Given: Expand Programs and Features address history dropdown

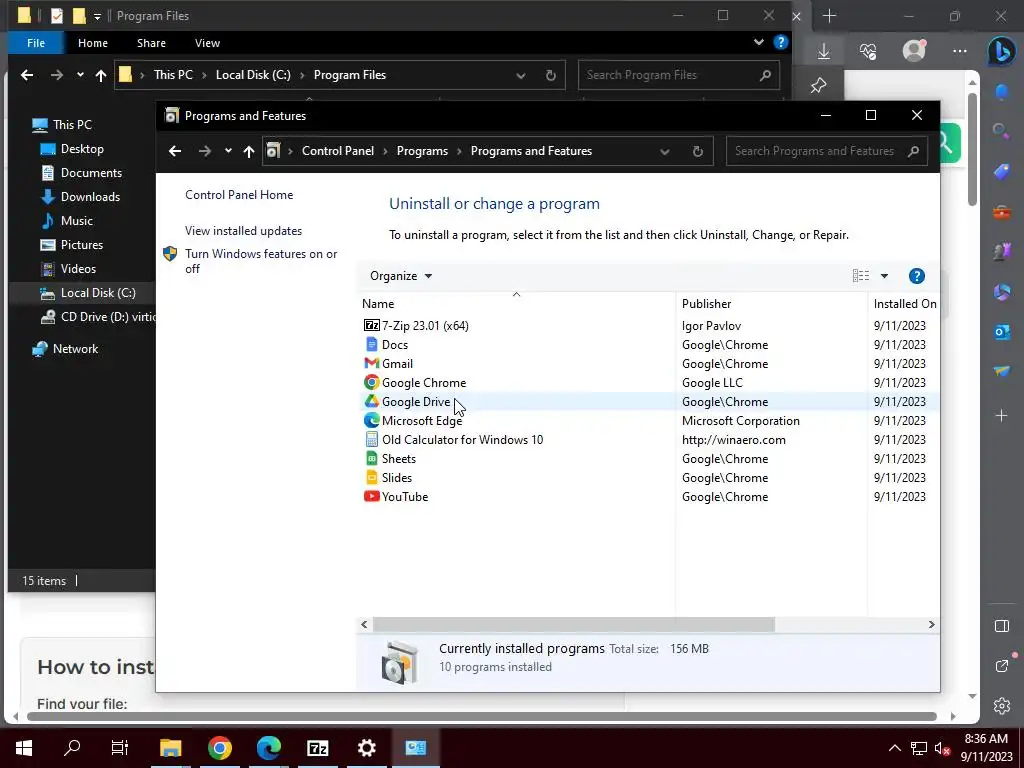Looking at the screenshot, I should point(665,152).
